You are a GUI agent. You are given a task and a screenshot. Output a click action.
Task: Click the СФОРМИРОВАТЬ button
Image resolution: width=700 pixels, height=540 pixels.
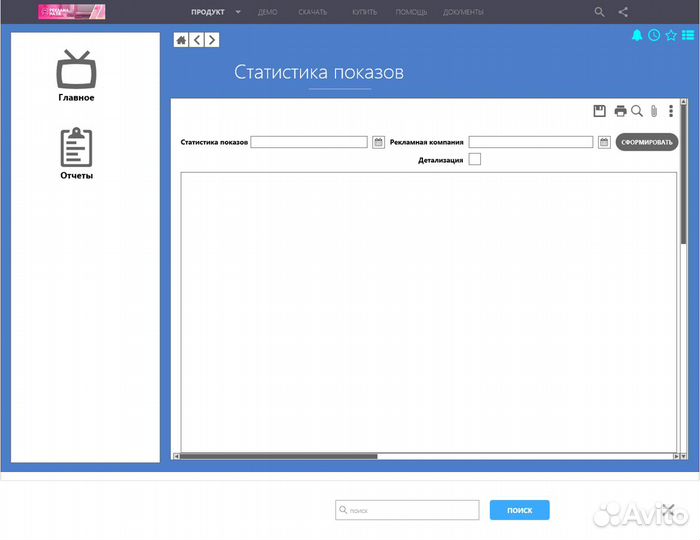click(647, 142)
